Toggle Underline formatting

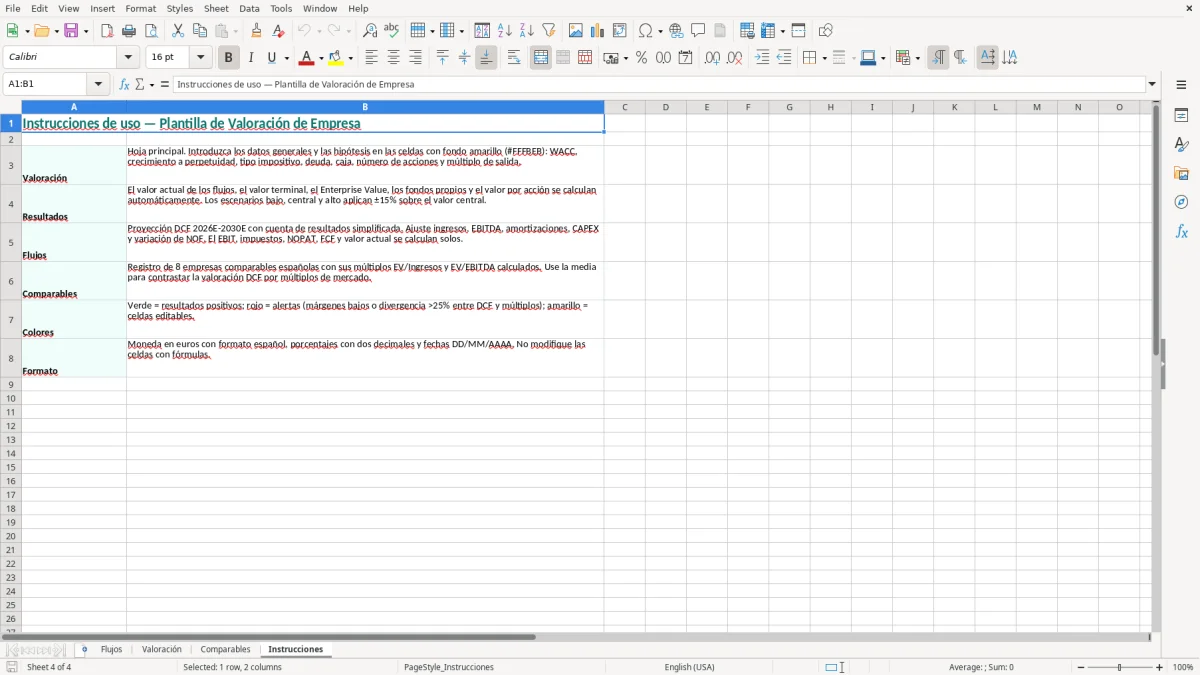[x=271, y=58]
